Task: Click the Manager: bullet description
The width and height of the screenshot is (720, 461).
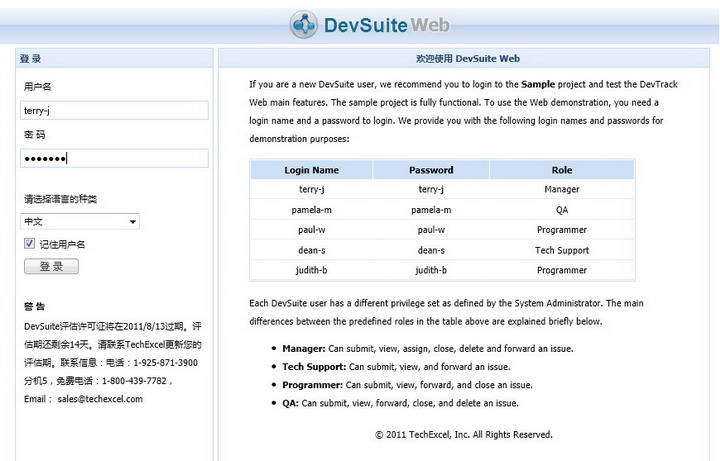Action: click(428, 349)
